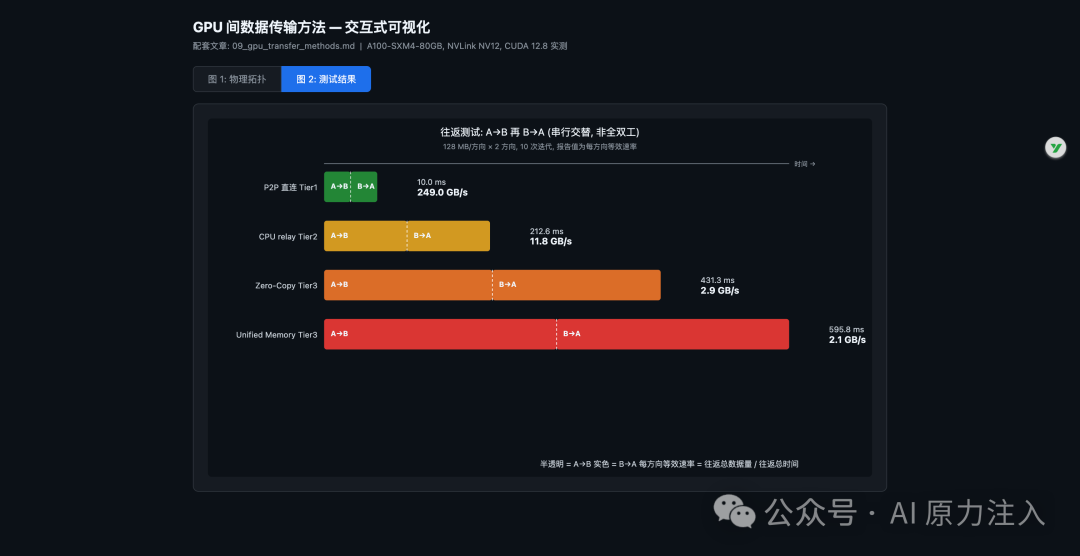Click the 2.9 GB/s value

(x=720, y=291)
